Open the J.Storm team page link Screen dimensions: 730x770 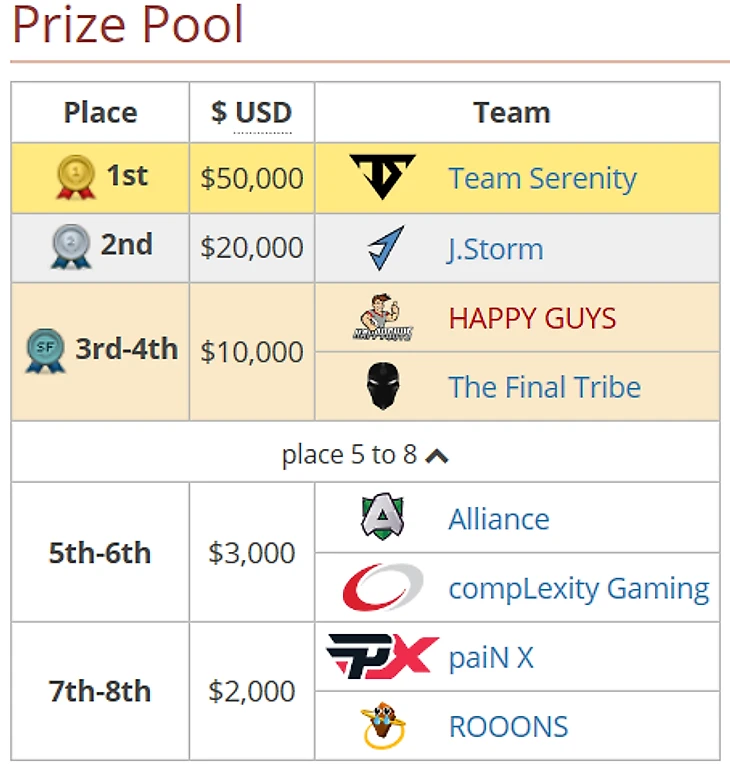(496, 249)
